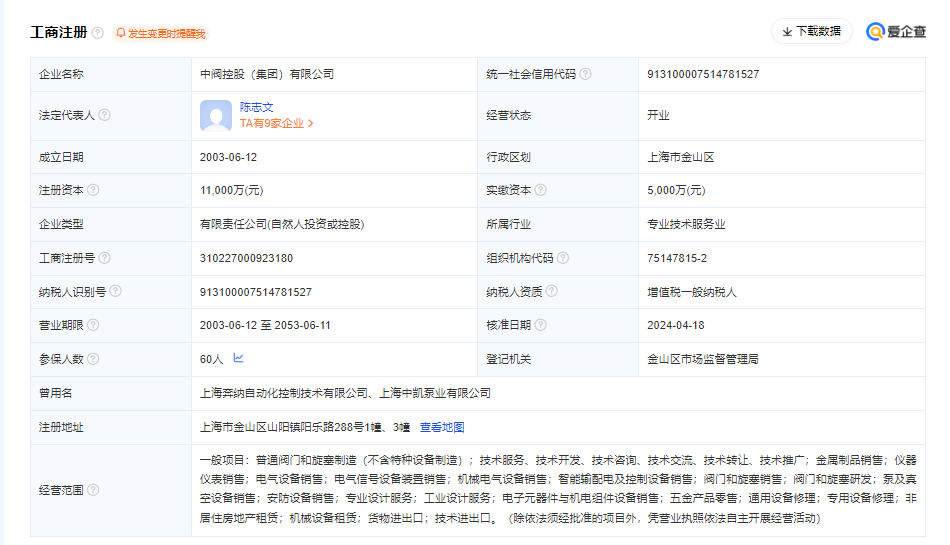Click registered capital 11,000万(元)

(231, 190)
